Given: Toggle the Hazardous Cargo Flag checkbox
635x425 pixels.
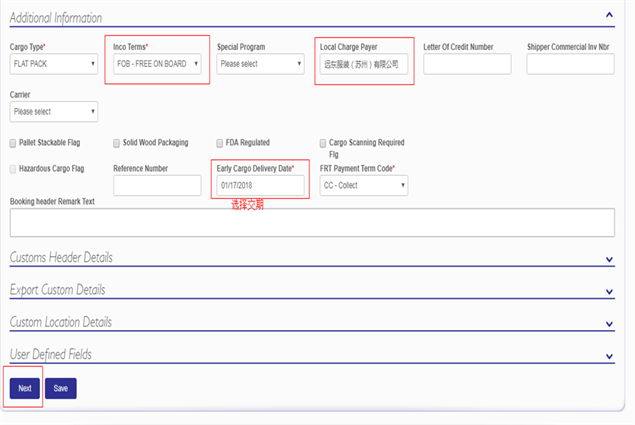Looking at the screenshot, I should click(x=13, y=169).
